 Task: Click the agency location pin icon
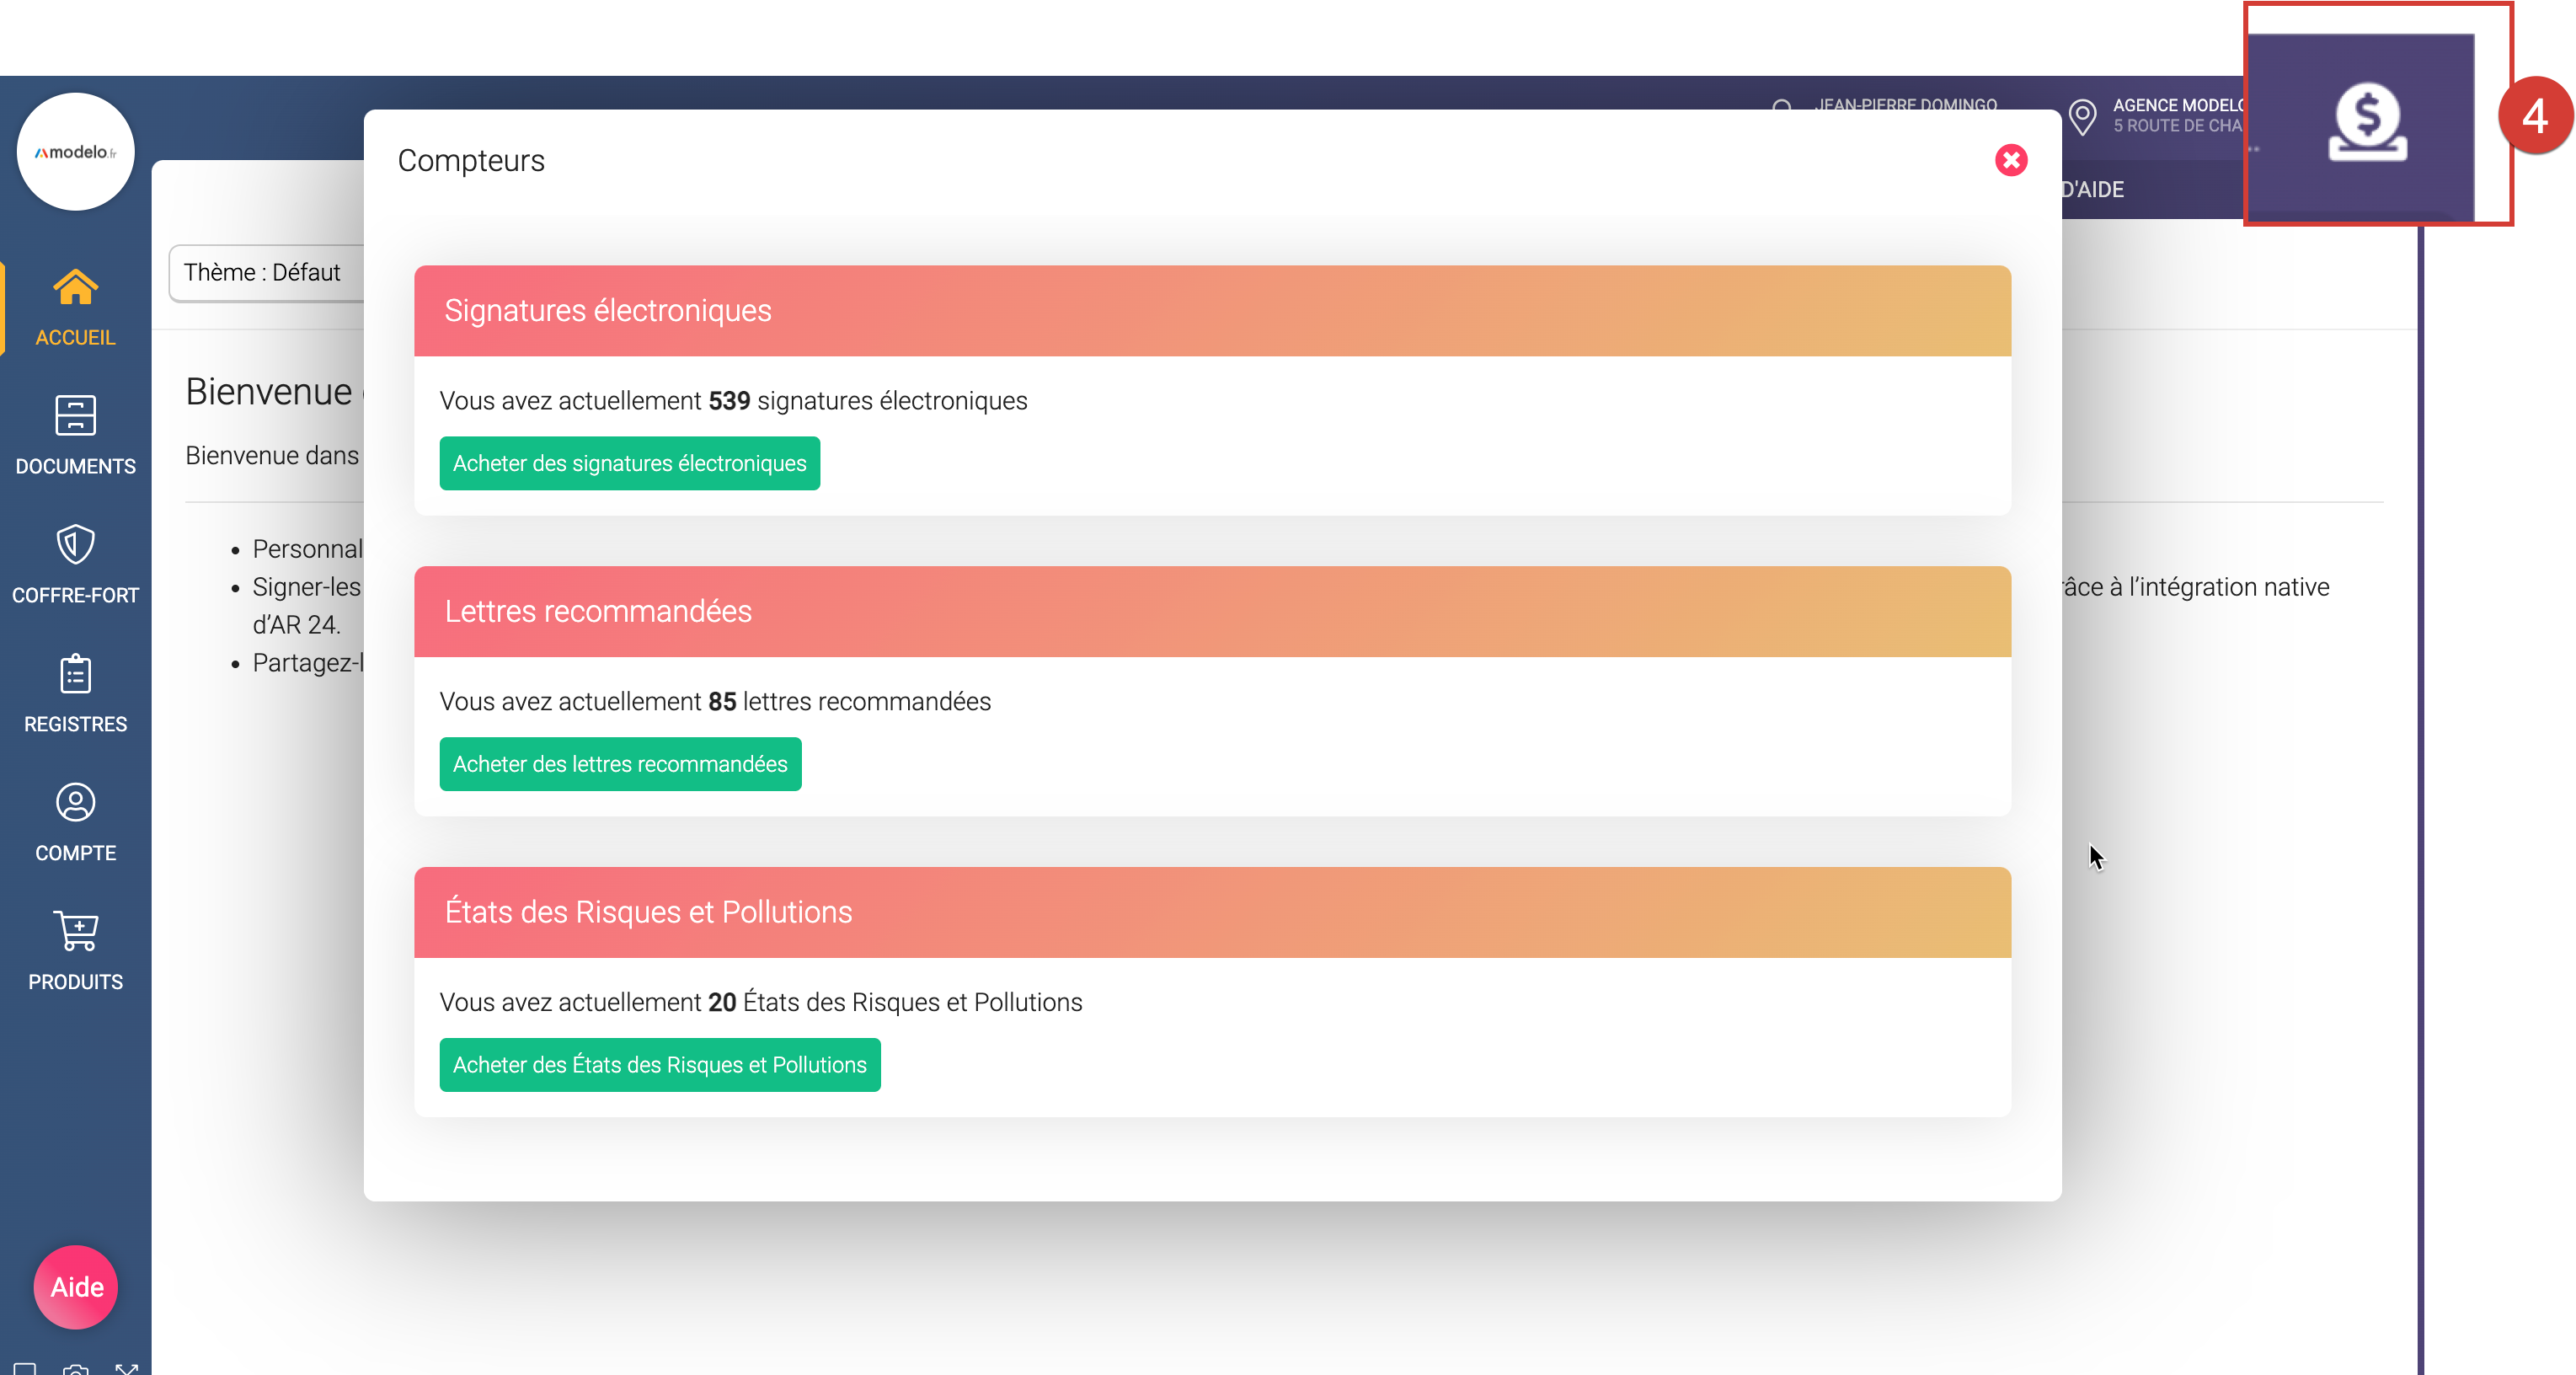click(2083, 117)
